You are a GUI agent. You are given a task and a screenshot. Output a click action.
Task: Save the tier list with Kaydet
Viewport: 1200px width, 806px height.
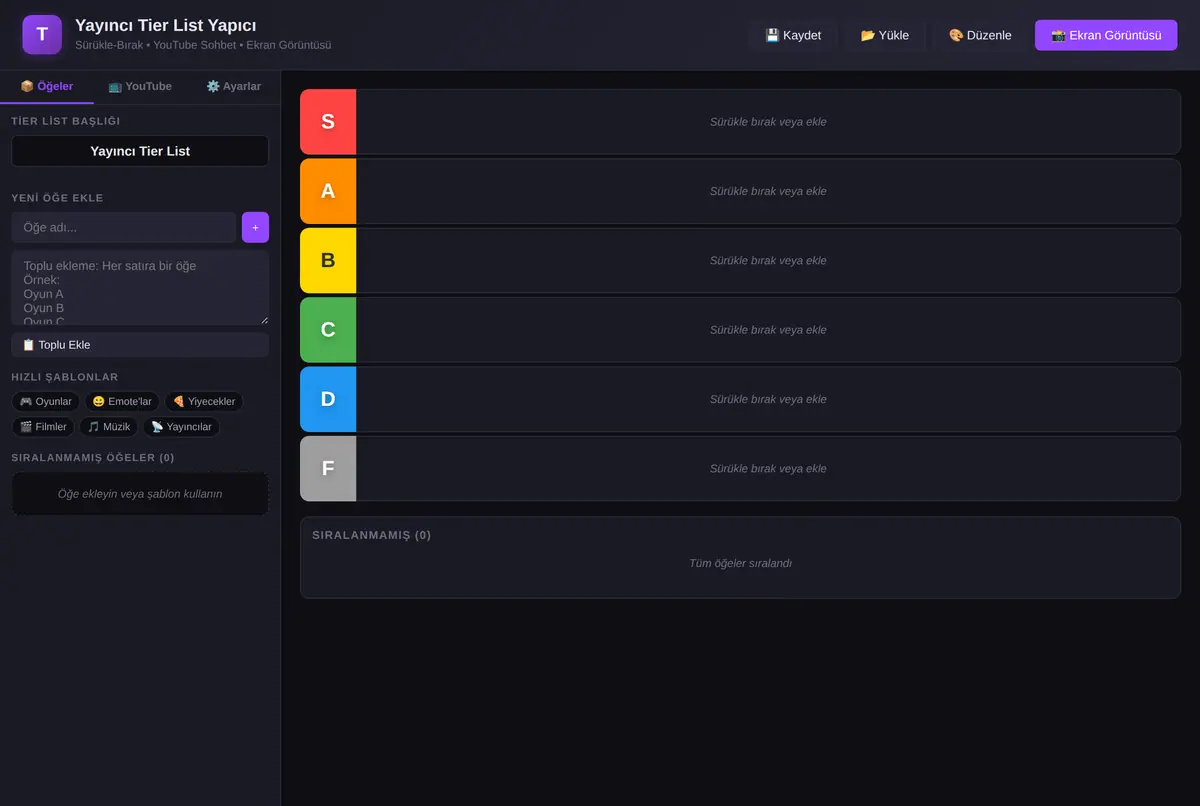coord(793,35)
